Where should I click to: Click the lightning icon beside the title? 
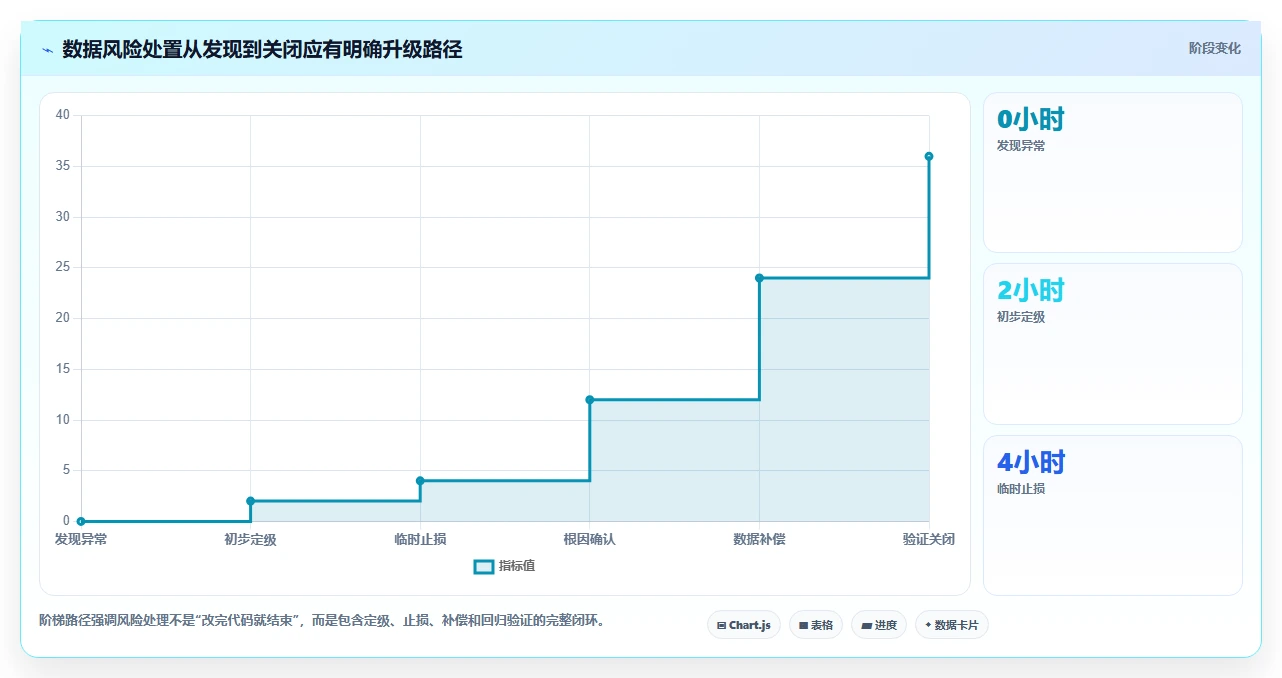(47, 50)
